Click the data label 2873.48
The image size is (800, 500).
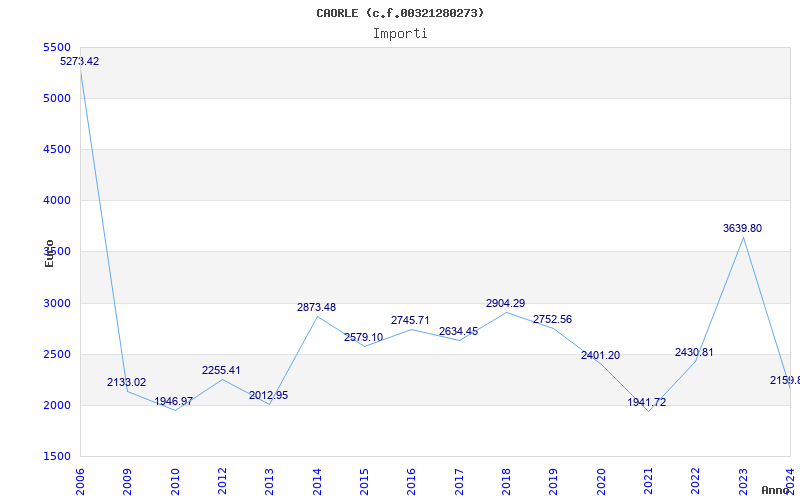click(x=316, y=307)
